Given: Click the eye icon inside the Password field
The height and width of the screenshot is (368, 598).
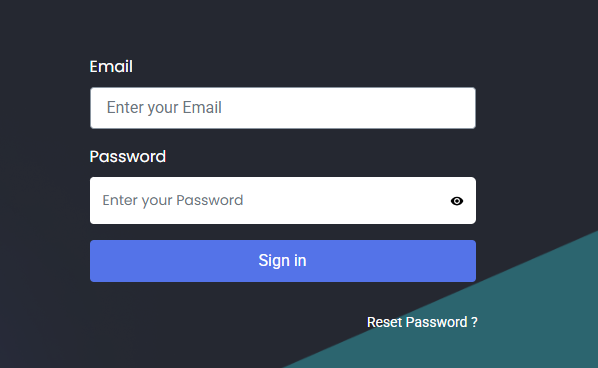Looking at the screenshot, I should (457, 201).
